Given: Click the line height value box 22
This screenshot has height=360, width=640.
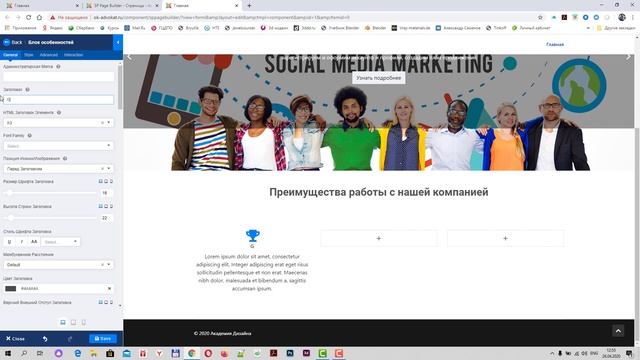Looking at the screenshot, I should [106, 218].
